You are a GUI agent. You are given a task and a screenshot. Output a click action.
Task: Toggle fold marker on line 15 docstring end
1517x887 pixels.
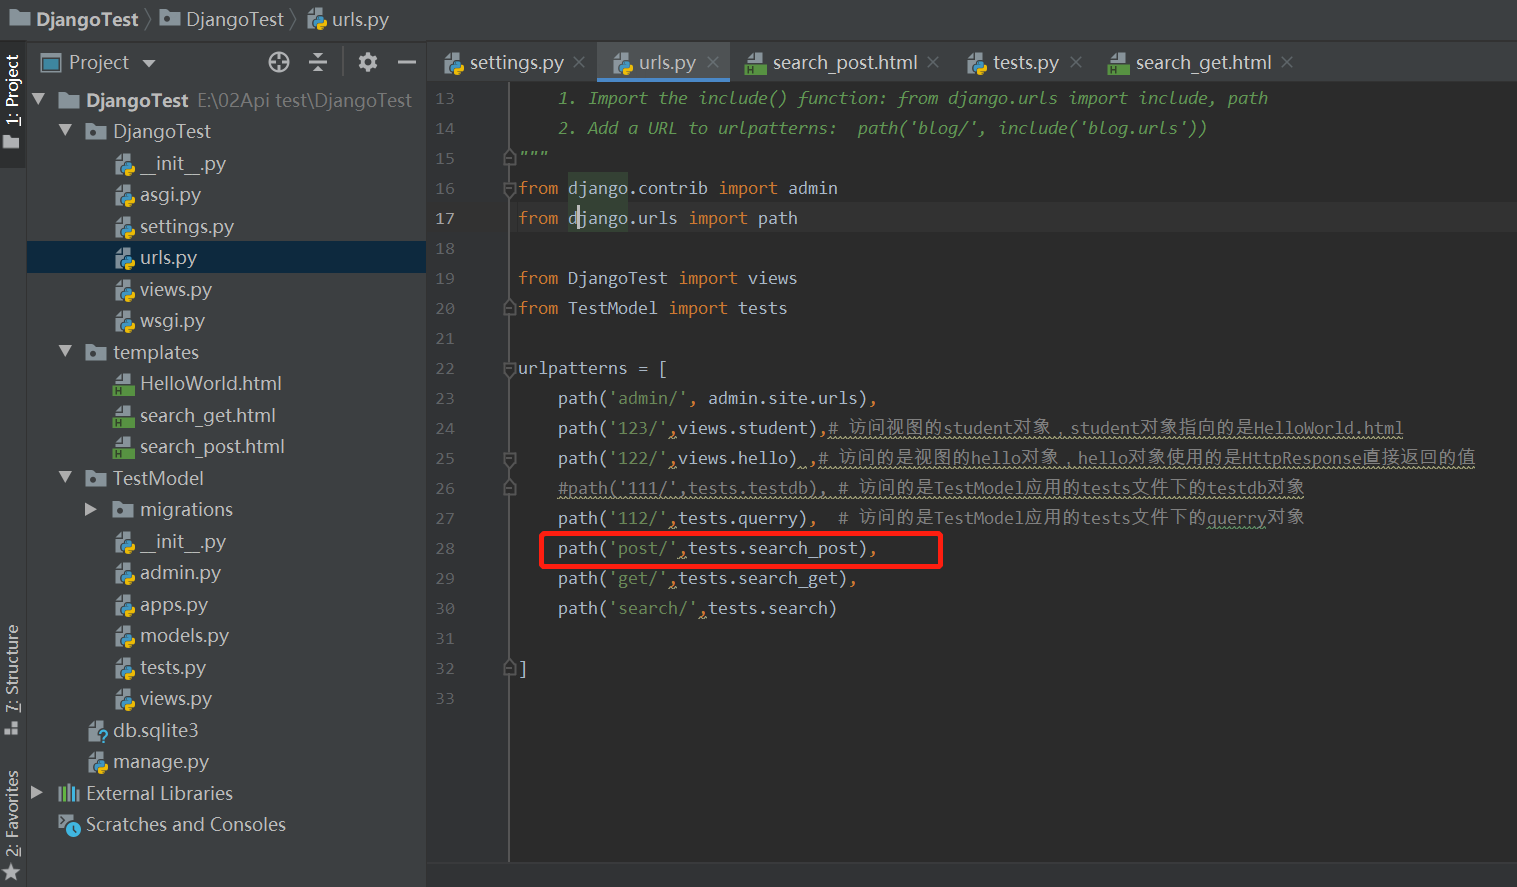pos(509,158)
